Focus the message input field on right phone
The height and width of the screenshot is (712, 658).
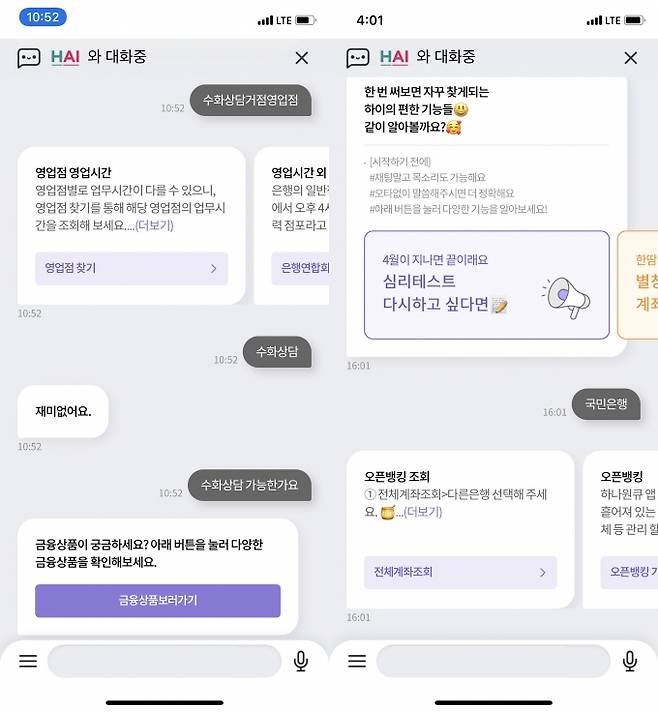(x=493, y=661)
